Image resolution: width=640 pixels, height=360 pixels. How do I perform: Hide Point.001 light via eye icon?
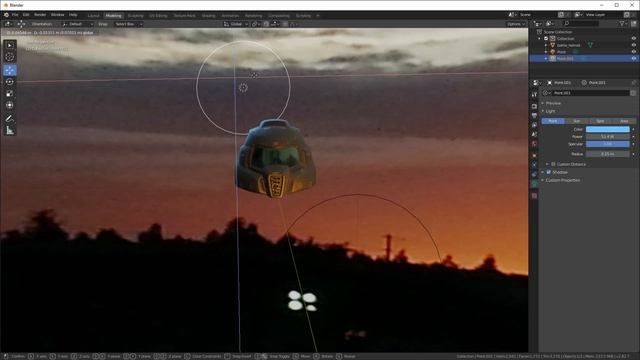point(634,58)
